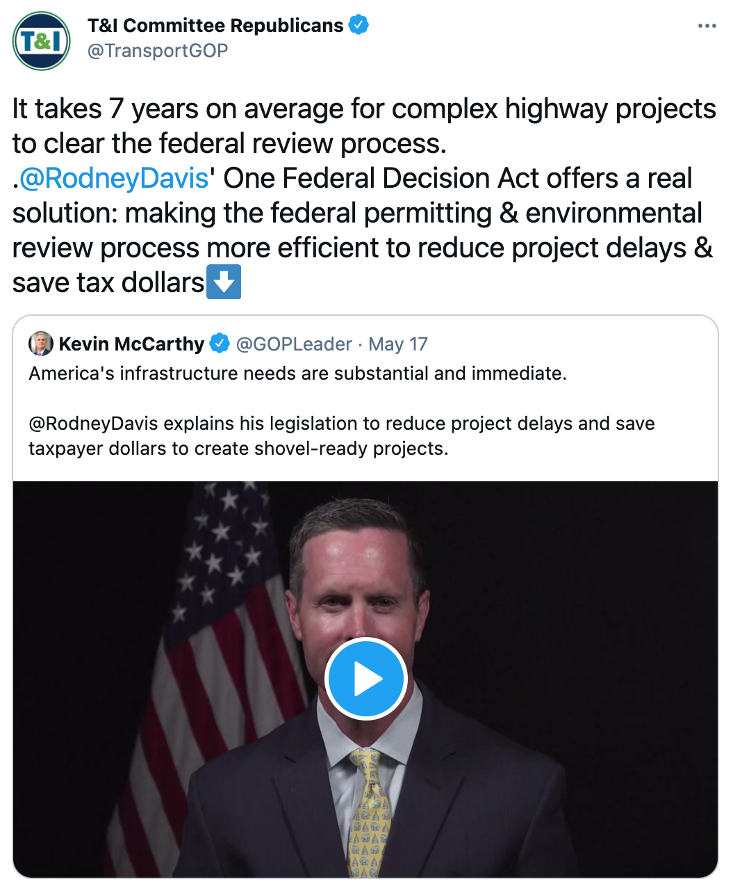The image size is (734, 894).
Task: Click the Kevin McCarthy display name
Action: tap(131, 344)
